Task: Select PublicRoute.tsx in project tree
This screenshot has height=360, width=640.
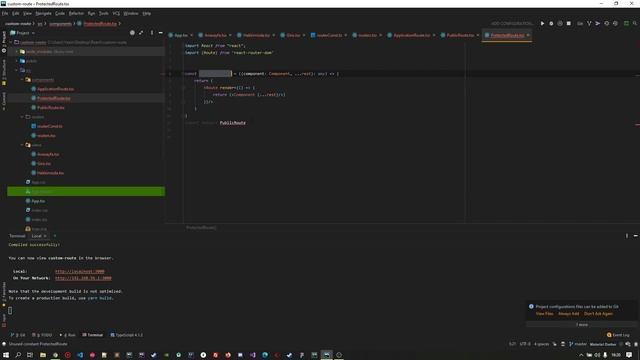Action: click(x=51, y=108)
